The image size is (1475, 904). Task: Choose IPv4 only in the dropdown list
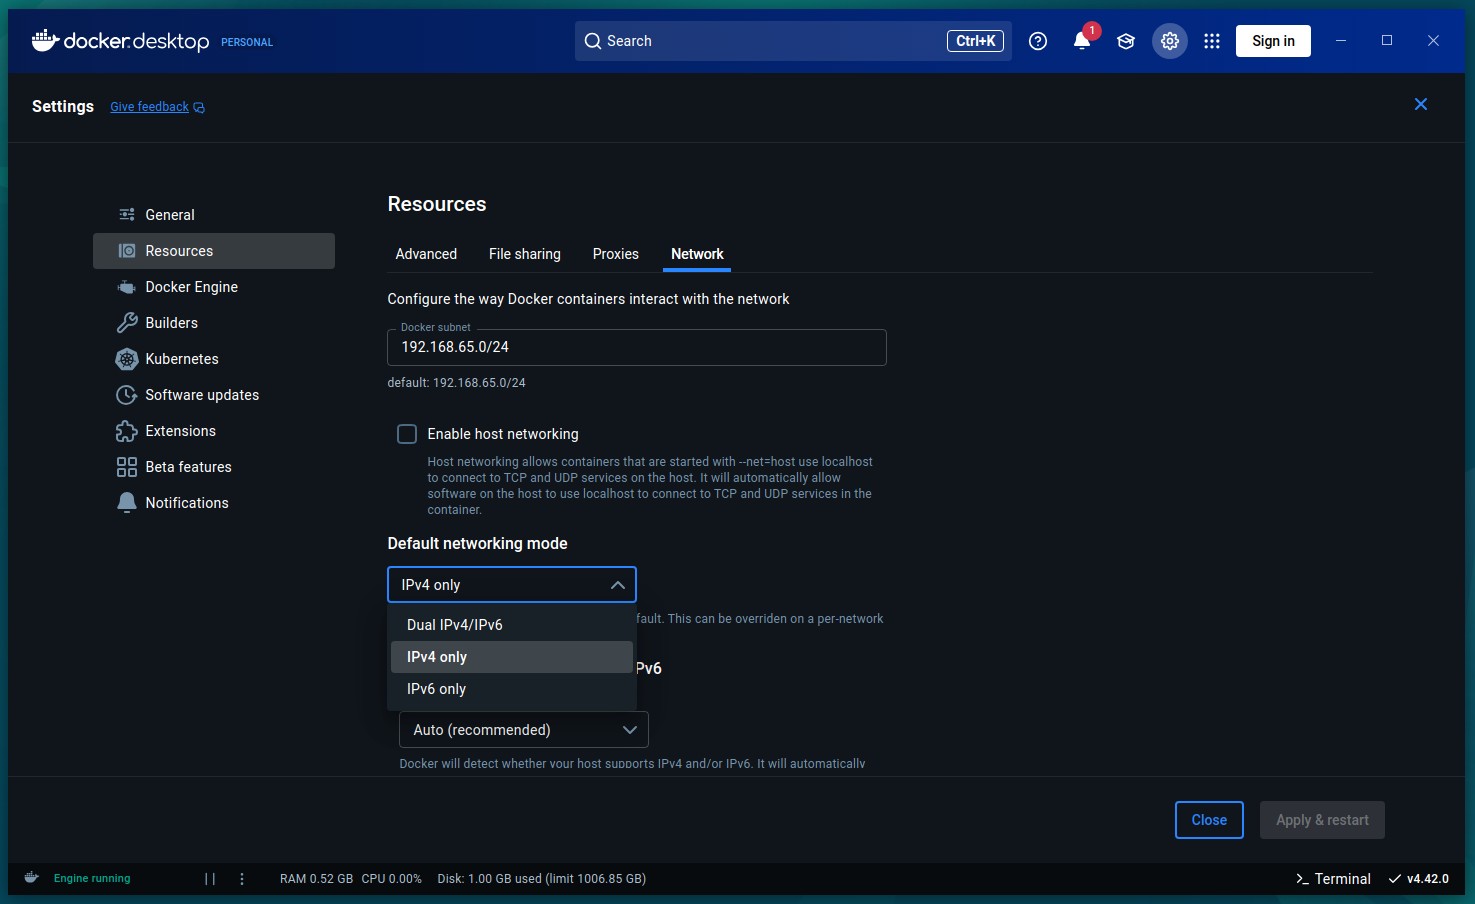tap(512, 657)
